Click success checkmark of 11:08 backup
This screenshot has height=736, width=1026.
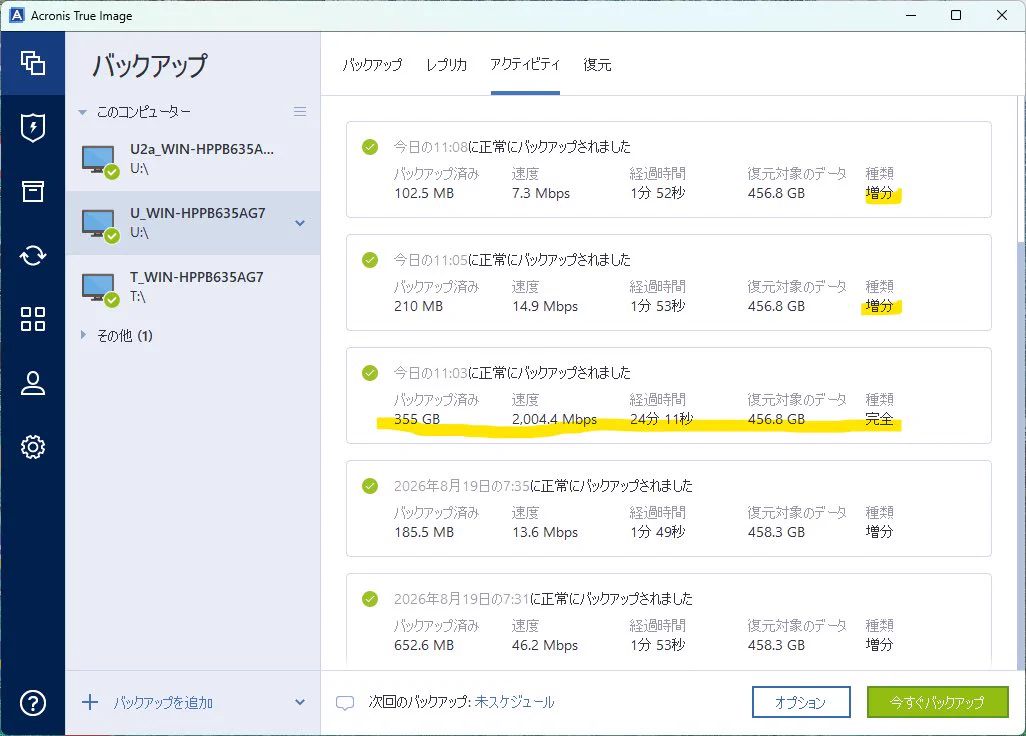[x=370, y=147]
